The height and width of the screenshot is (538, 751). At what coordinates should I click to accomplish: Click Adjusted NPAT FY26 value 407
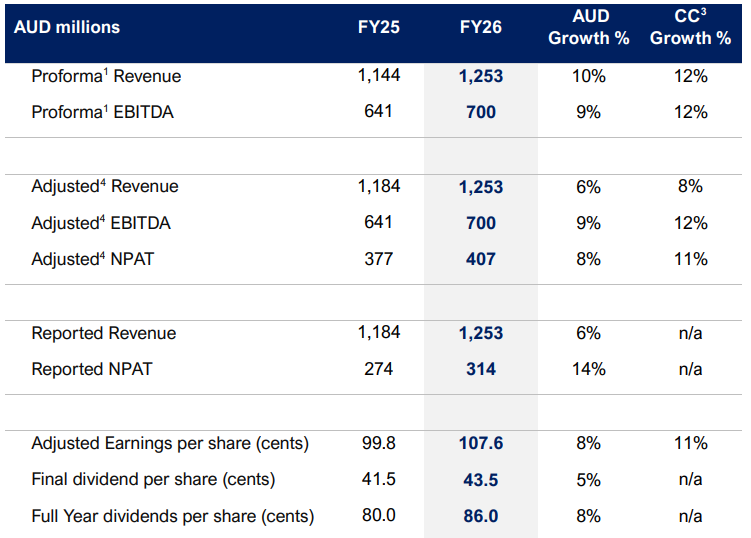click(481, 259)
